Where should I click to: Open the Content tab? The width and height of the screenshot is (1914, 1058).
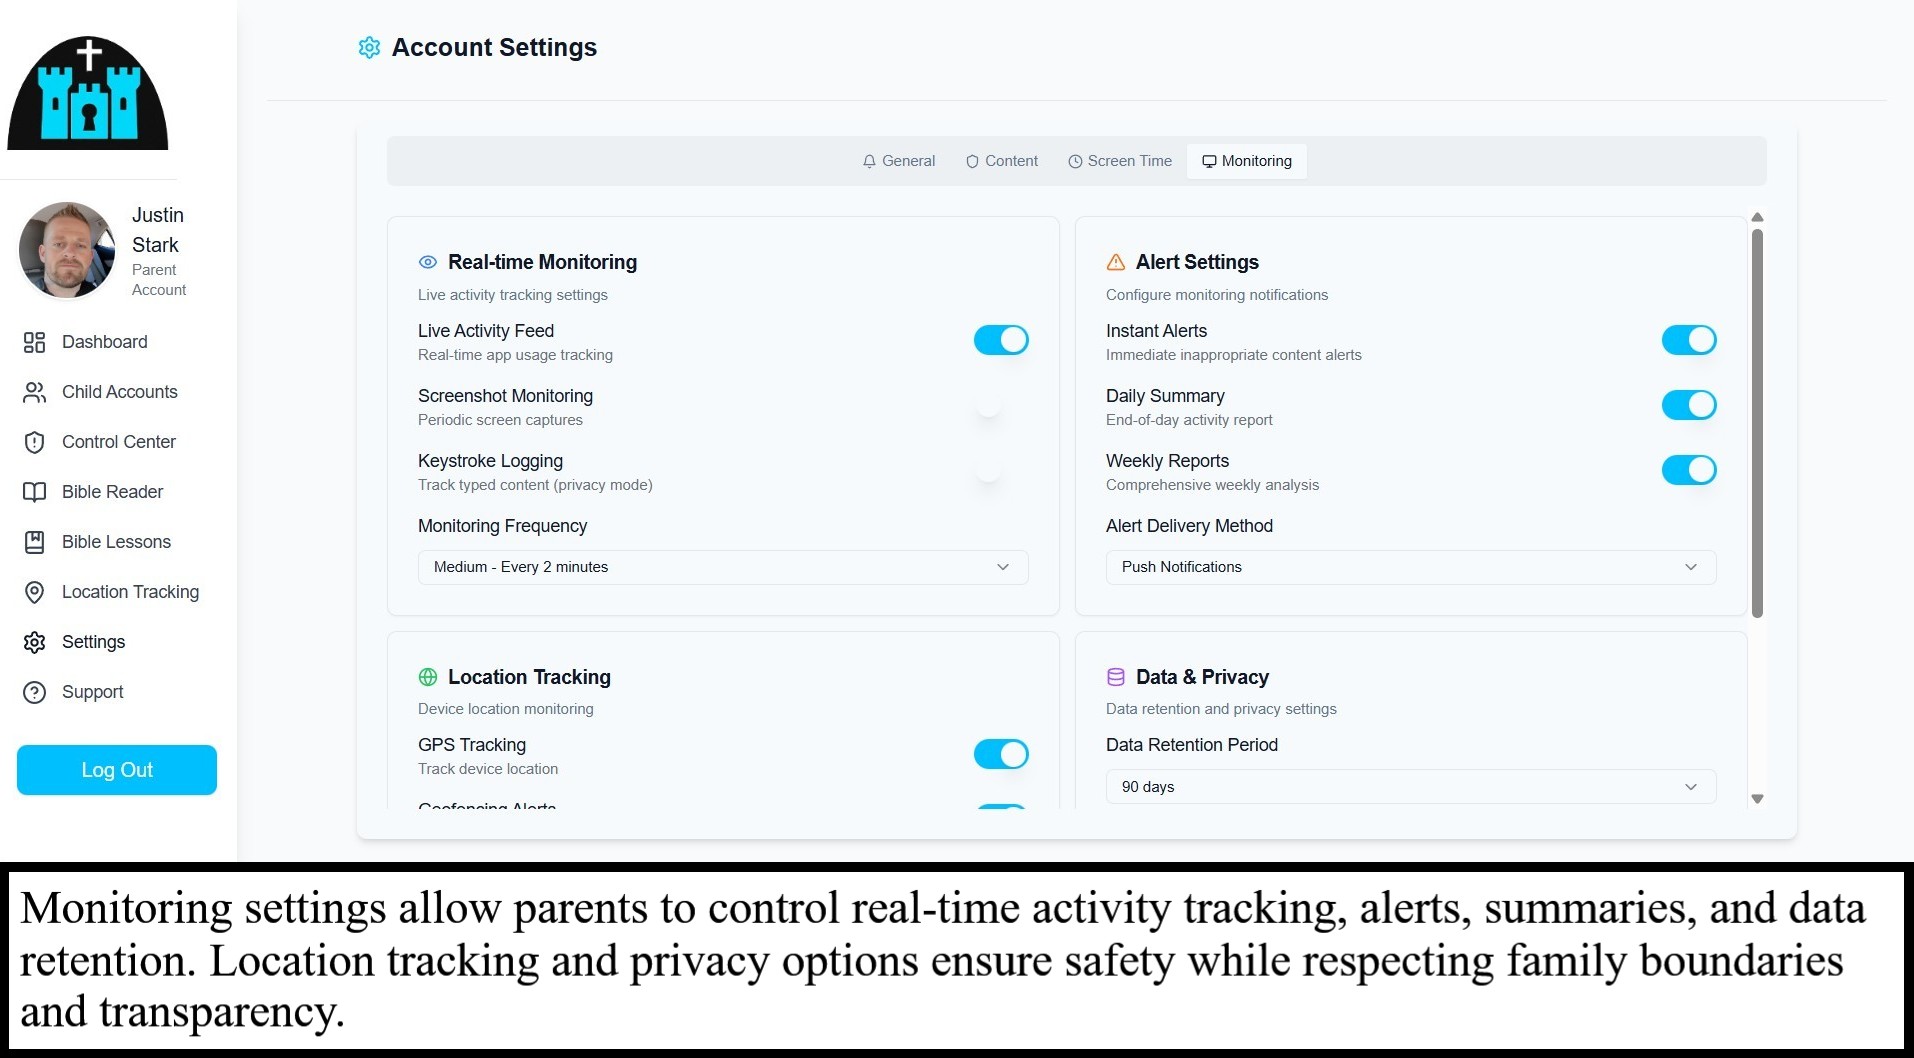click(1001, 161)
